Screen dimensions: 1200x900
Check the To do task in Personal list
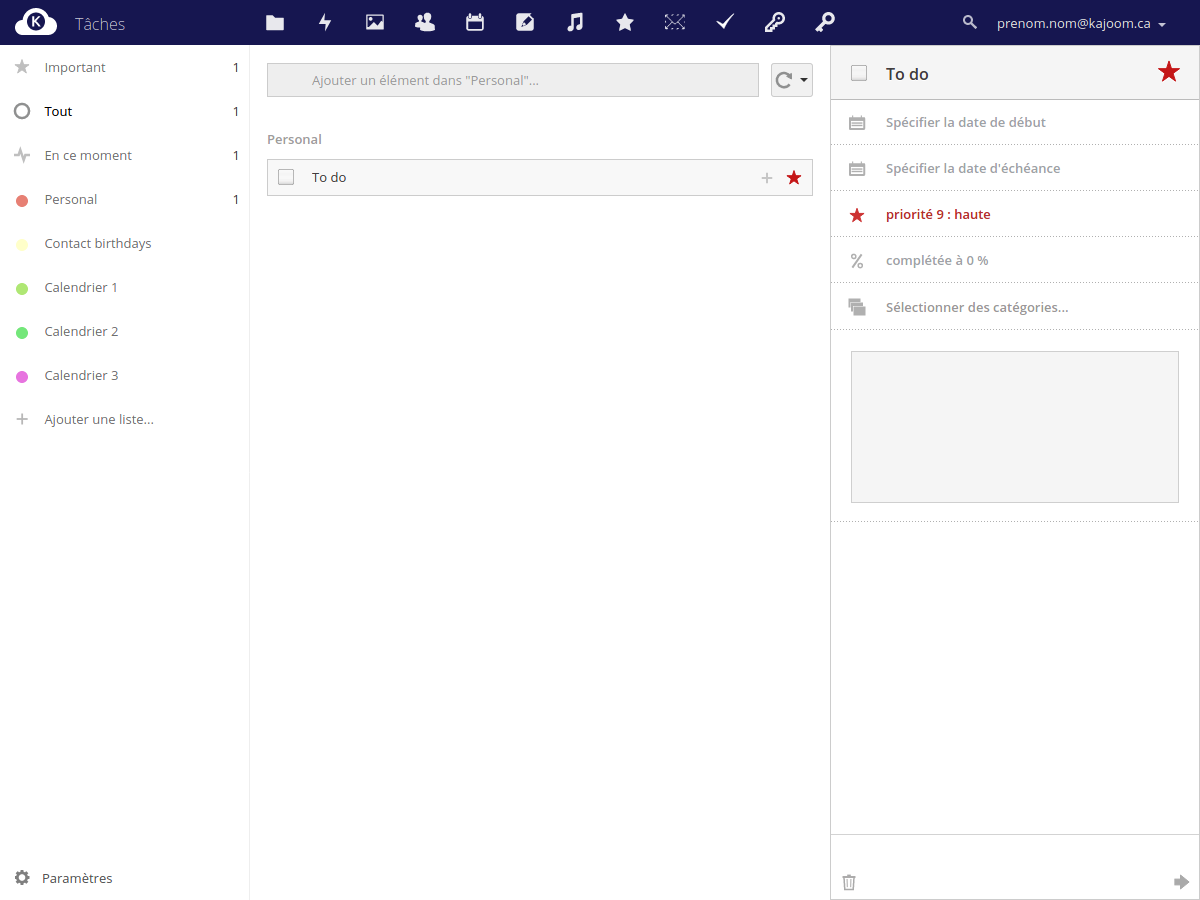(286, 177)
